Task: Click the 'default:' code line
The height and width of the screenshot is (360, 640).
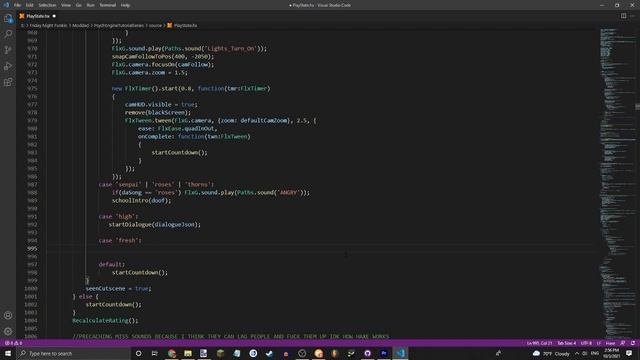Action: (112, 264)
